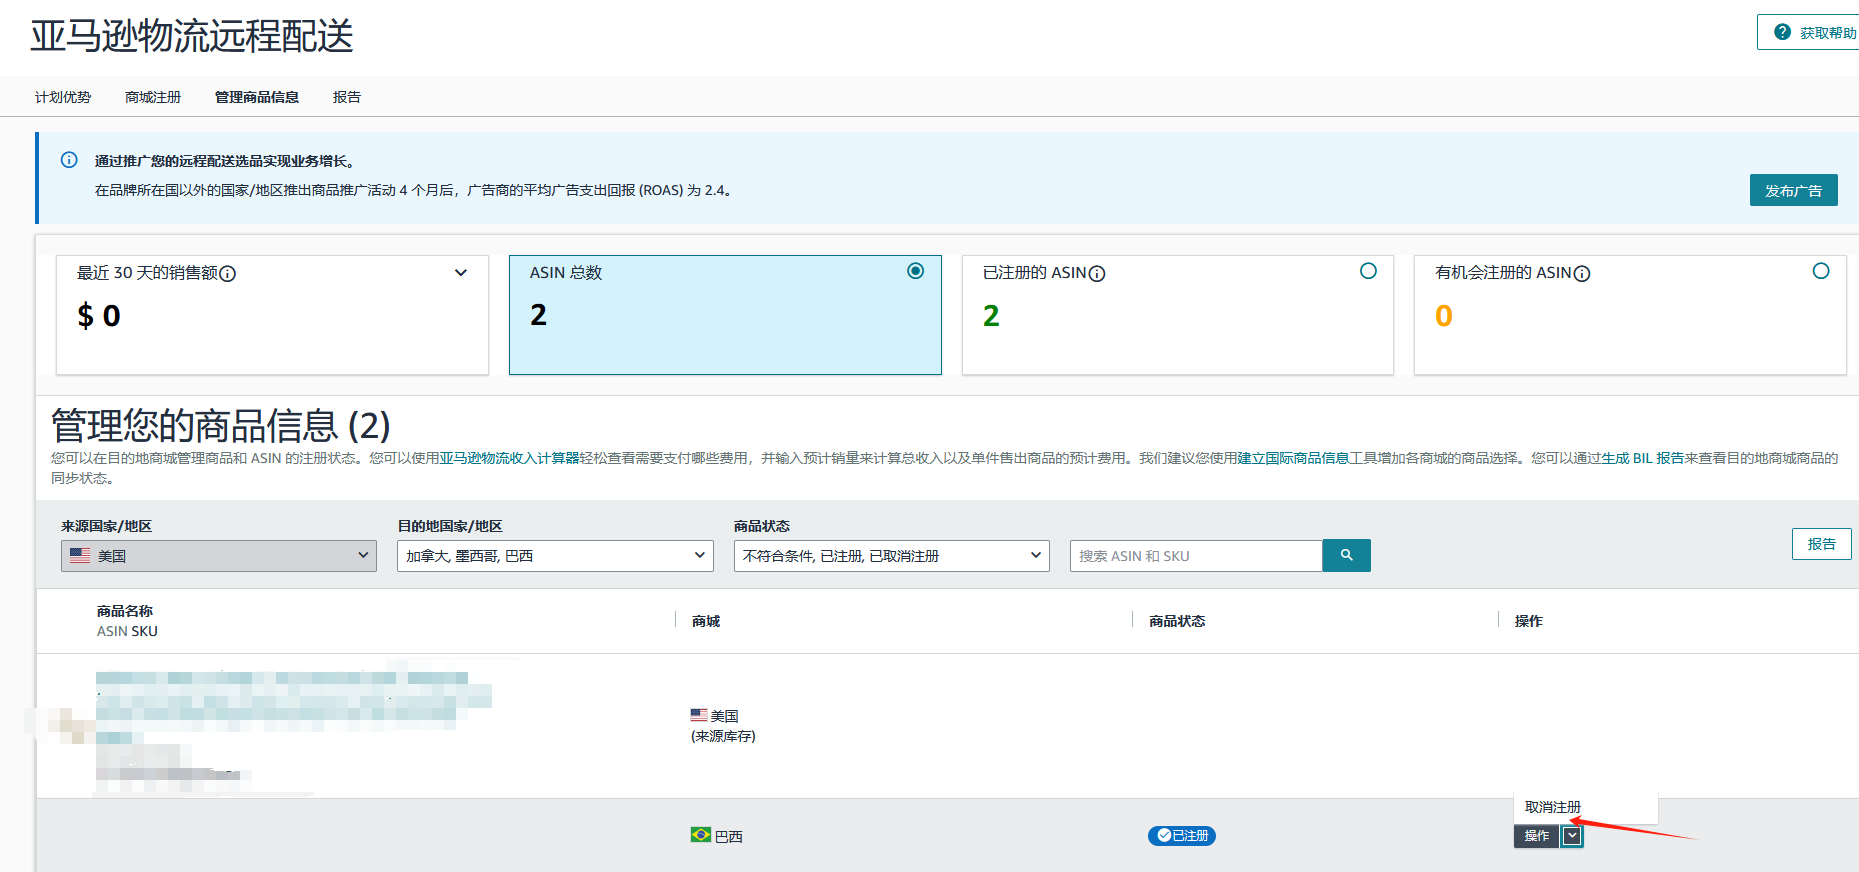Click the $ 0 sales value

(x=99, y=316)
